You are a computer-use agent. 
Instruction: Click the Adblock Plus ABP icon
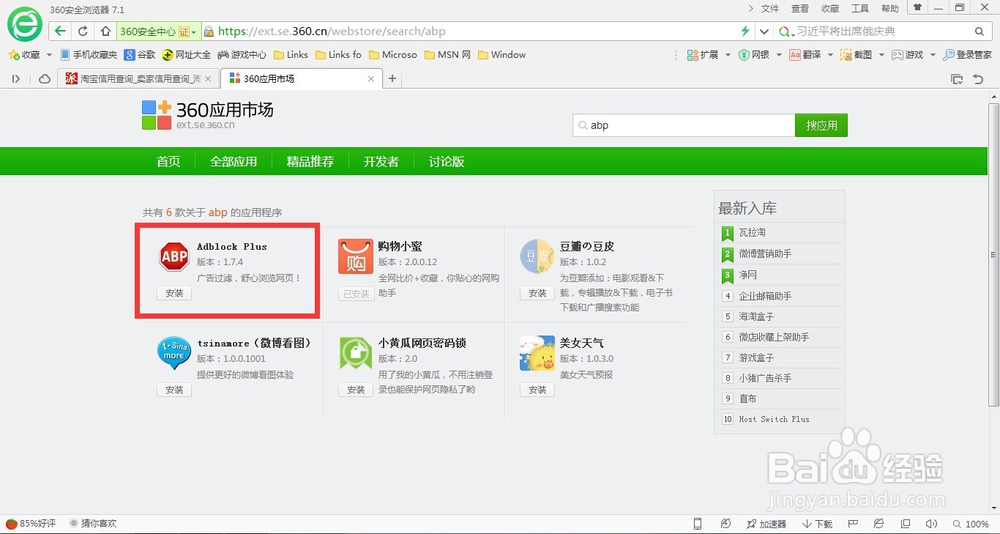[x=174, y=256]
